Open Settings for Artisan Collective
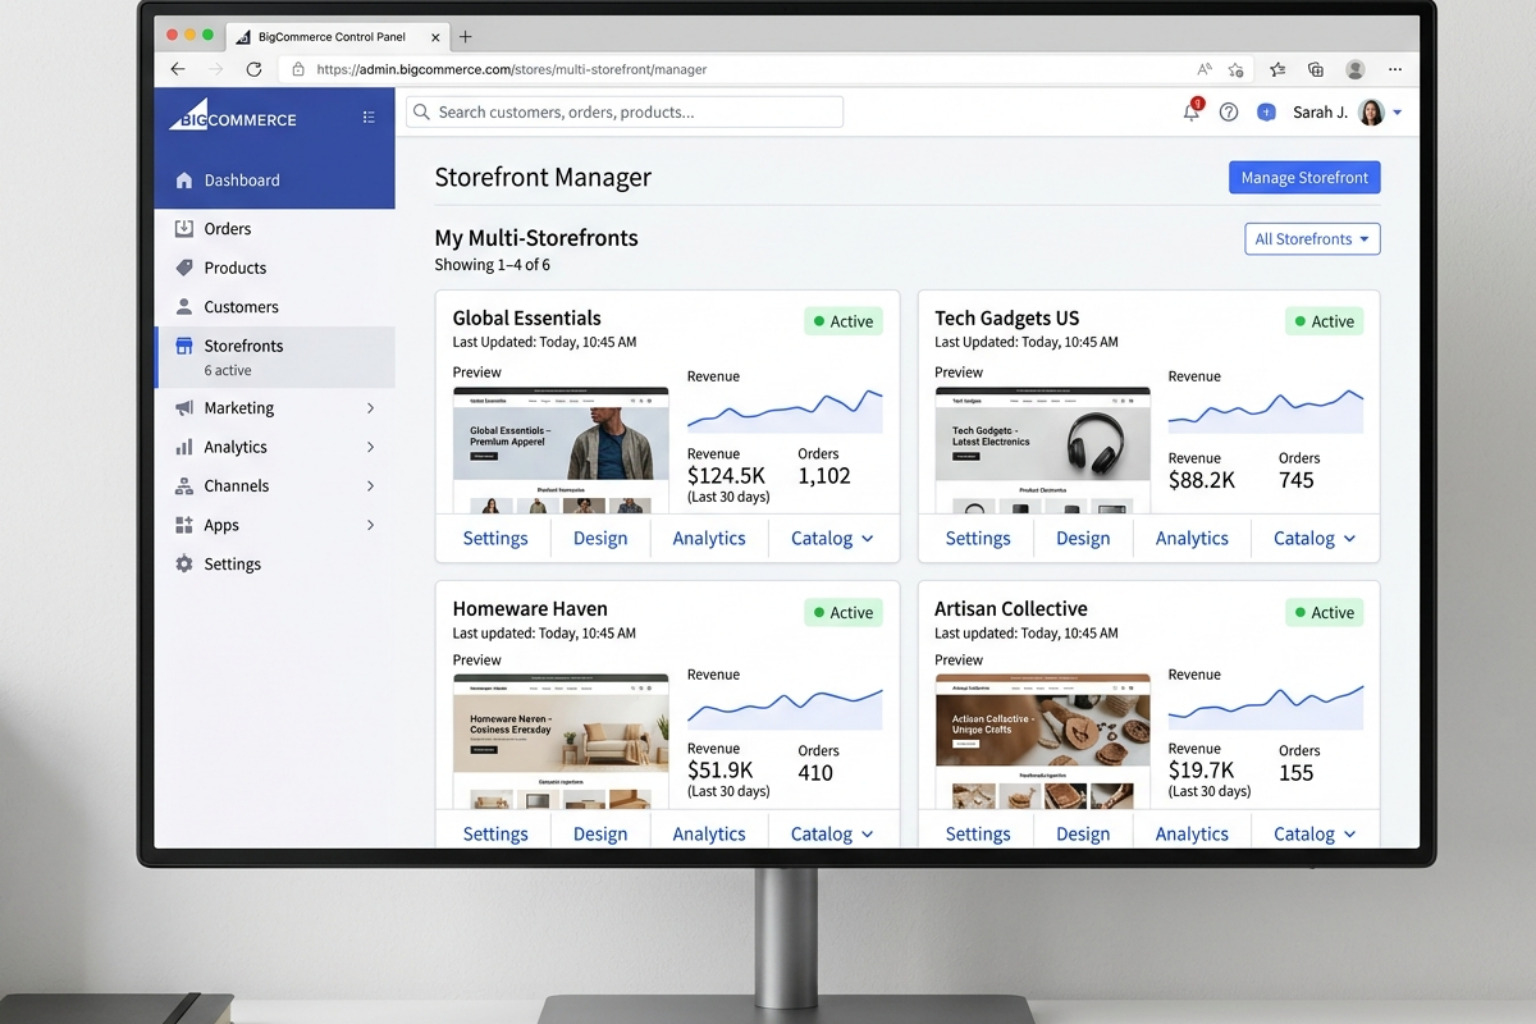 [978, 834]
